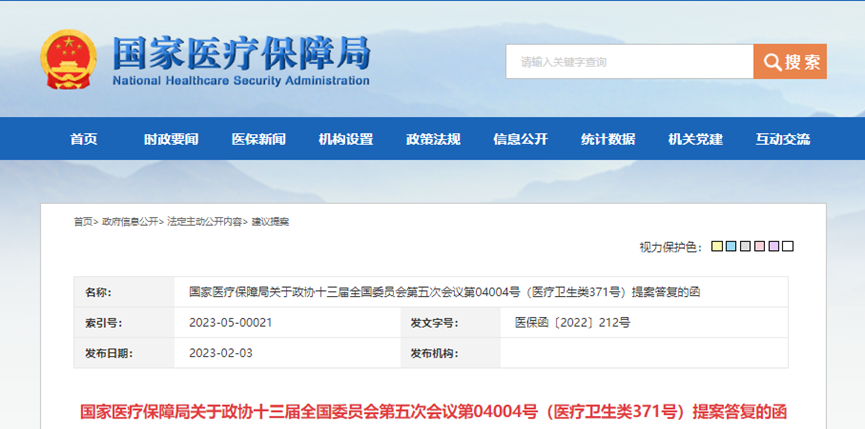Choose the blue eye-protection color swatch
Image resolution: width=865 pixels, height=429 pixels.
pyautogui.click(x=731, y=246)
